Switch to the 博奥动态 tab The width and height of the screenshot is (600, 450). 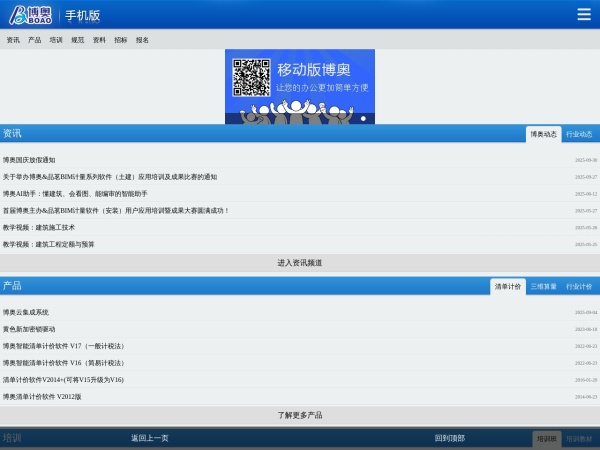543,134
